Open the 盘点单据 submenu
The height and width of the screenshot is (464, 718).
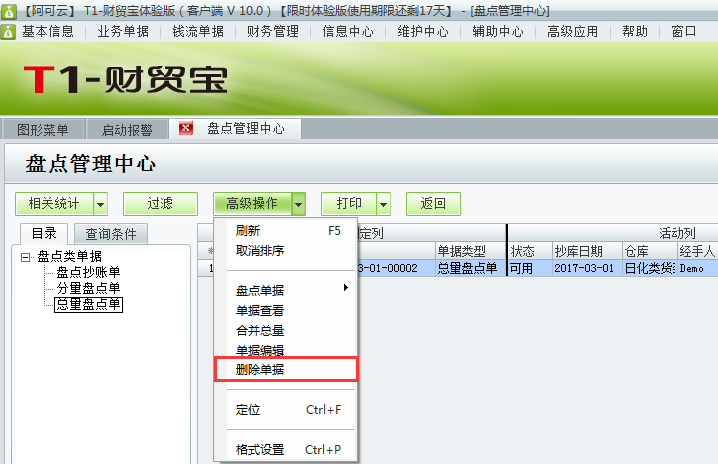[286, 290]
